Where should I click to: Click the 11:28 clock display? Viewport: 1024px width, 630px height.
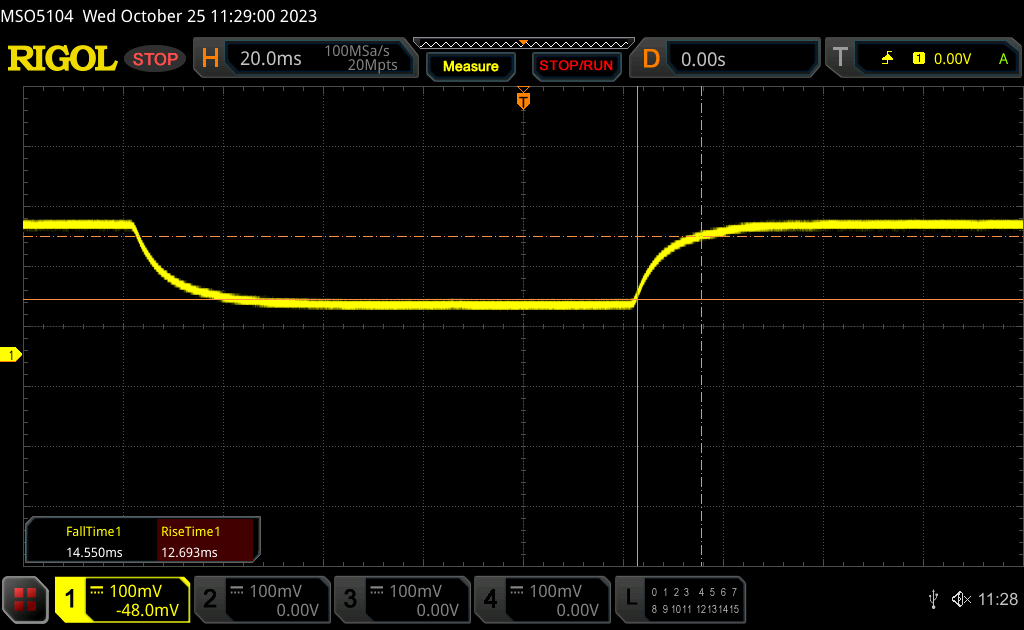tap(998, 599)
